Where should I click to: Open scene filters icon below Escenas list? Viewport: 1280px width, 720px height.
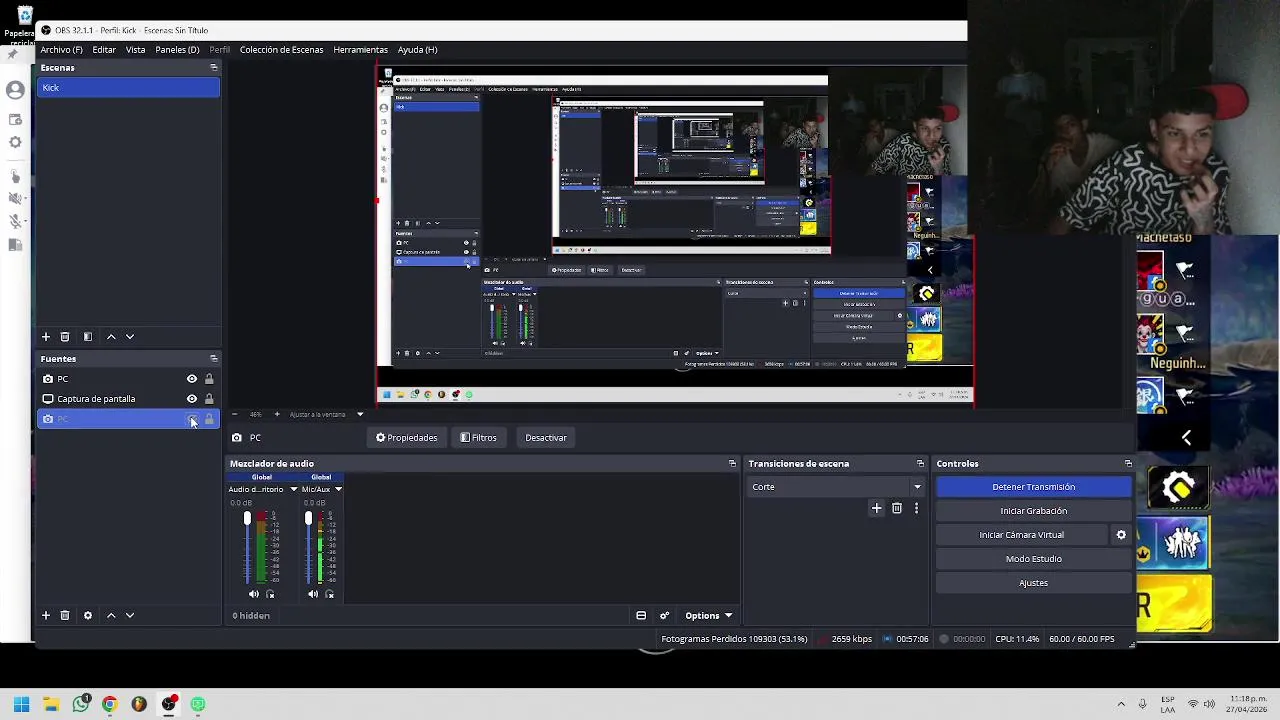88,337
